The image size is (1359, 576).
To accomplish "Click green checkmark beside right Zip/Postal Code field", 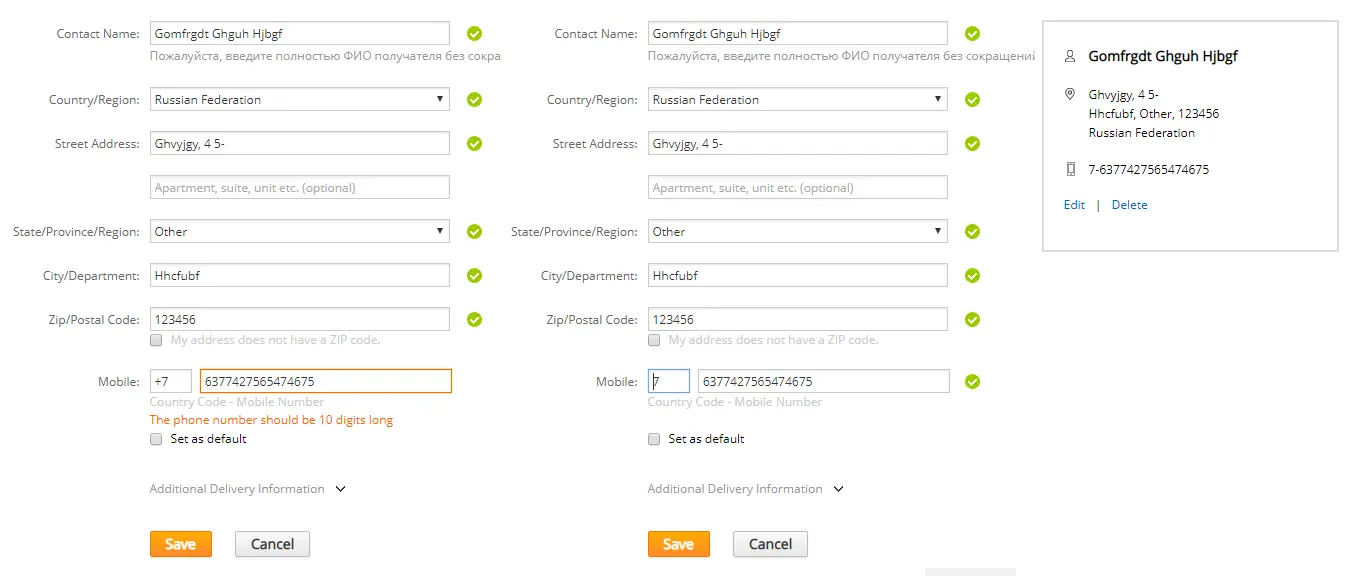I will tap(973, 319).
